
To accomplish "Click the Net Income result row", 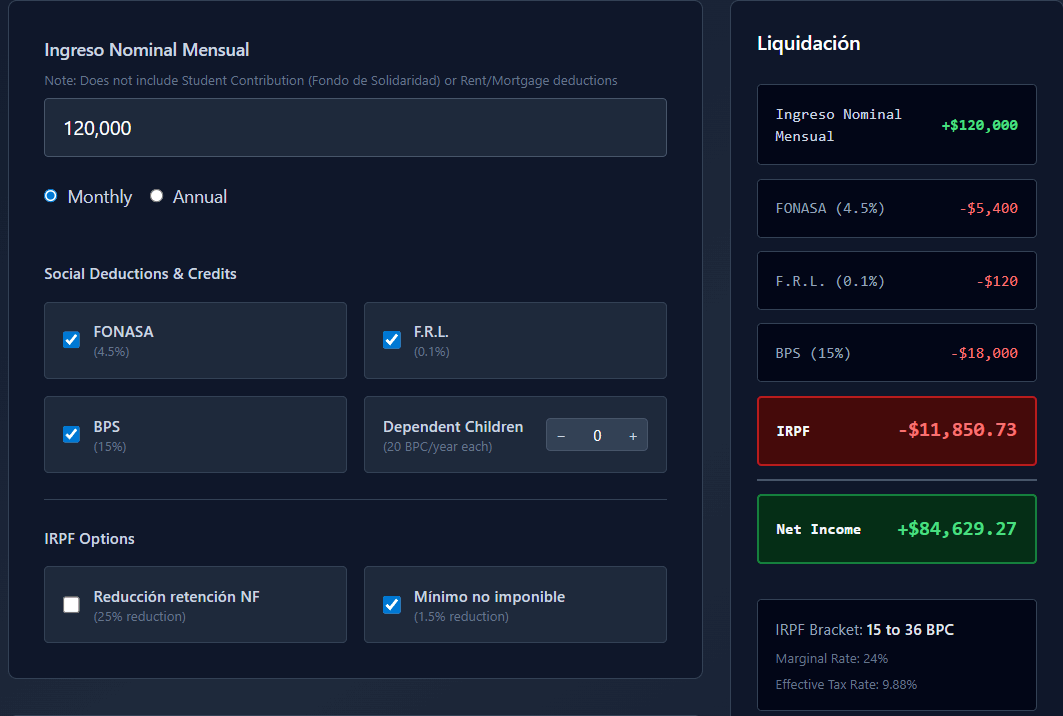I will click(x=896, y=529).
